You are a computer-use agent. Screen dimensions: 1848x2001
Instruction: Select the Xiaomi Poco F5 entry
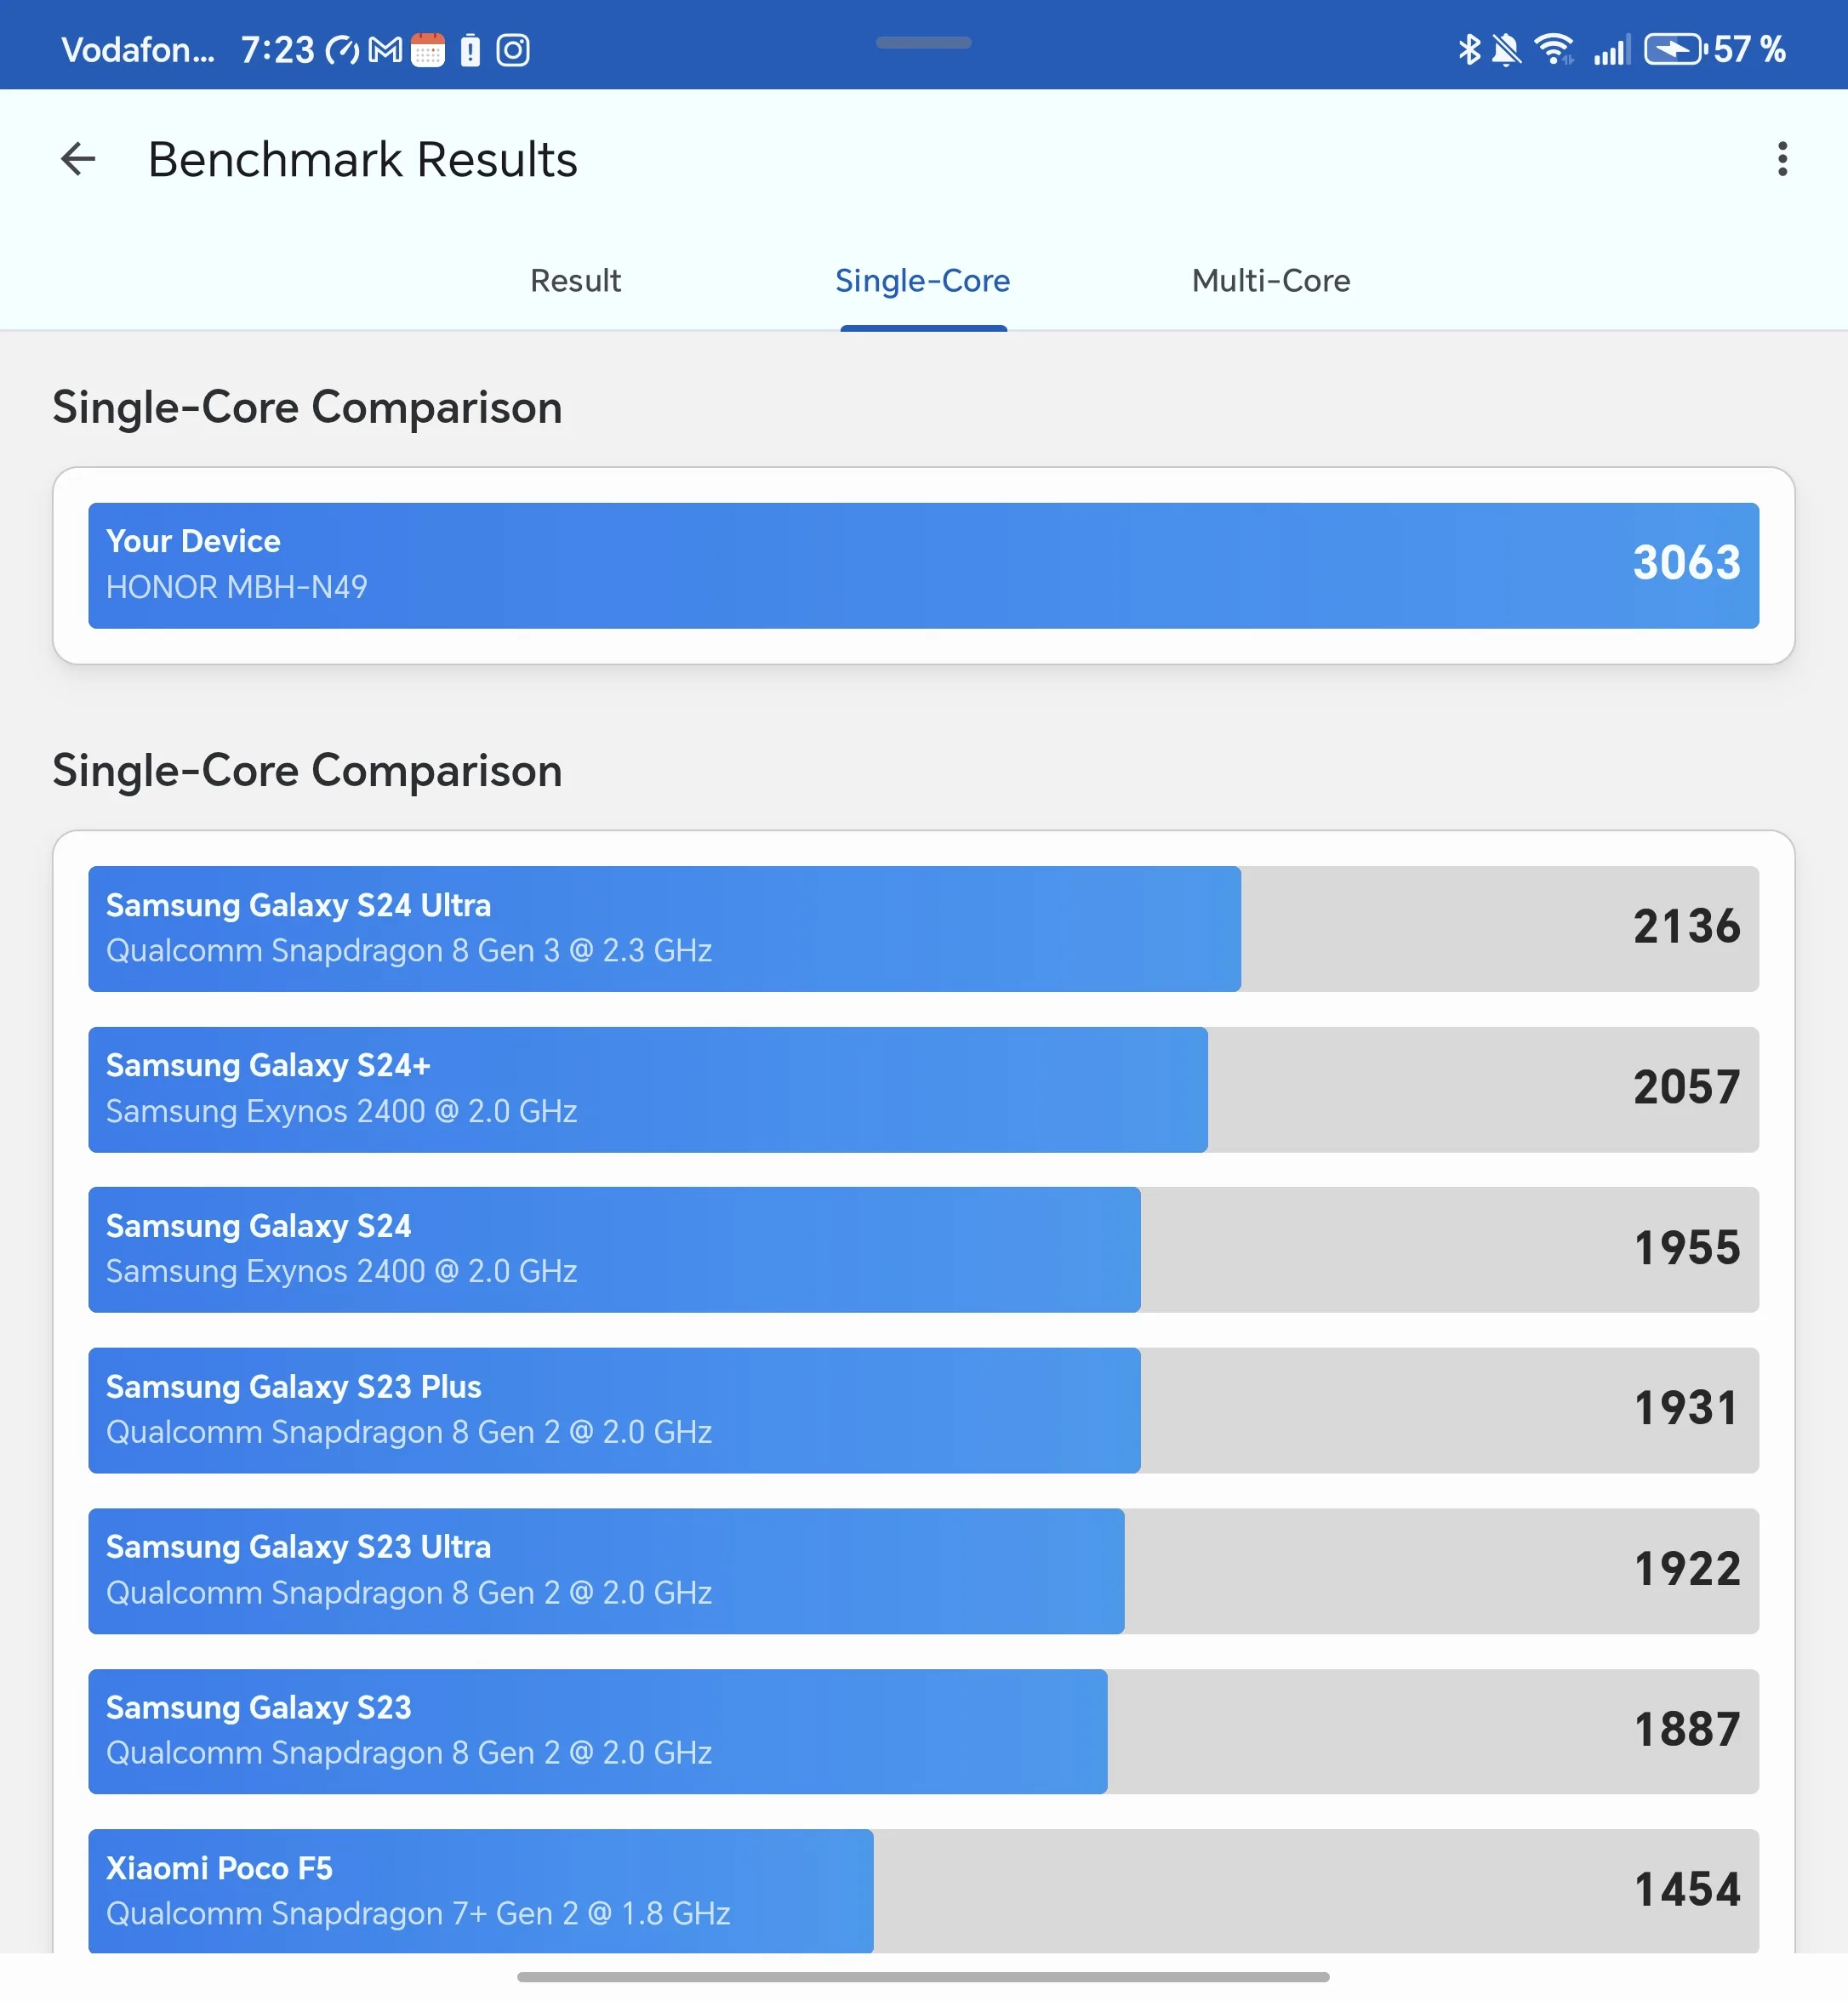(x=922, y=1890)
